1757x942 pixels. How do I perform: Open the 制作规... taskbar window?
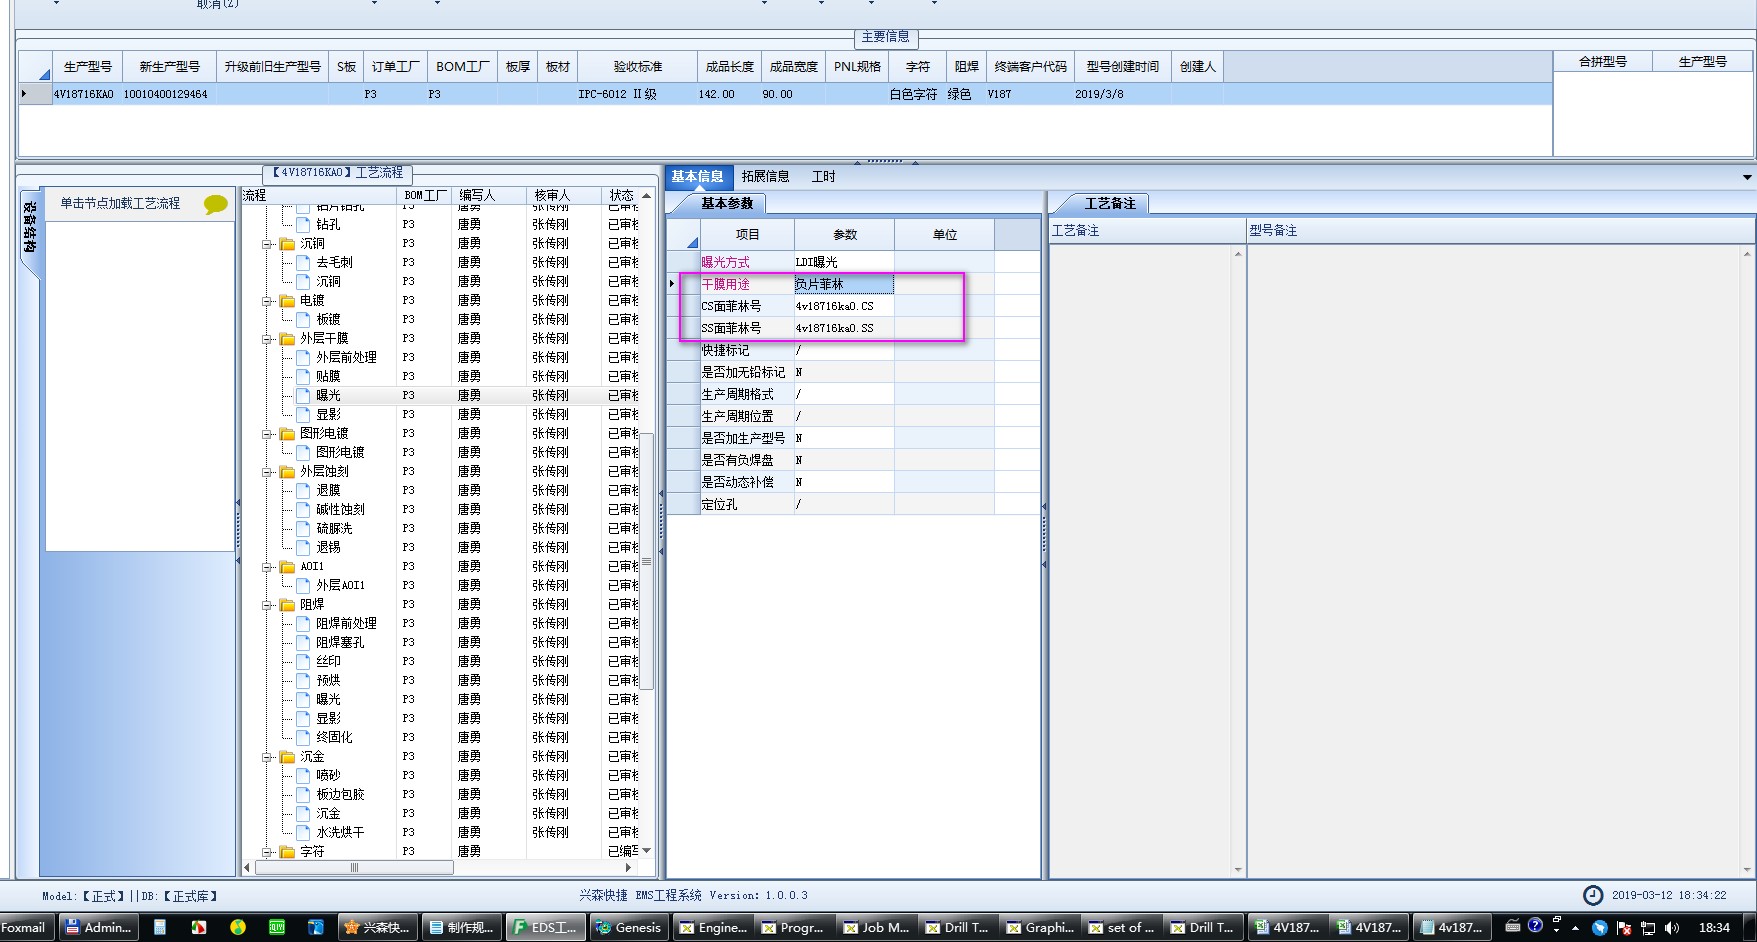462,927
